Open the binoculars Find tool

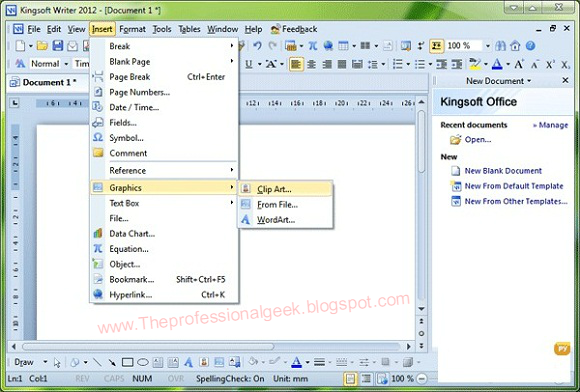pyautogui.click(x=500, y=46)
